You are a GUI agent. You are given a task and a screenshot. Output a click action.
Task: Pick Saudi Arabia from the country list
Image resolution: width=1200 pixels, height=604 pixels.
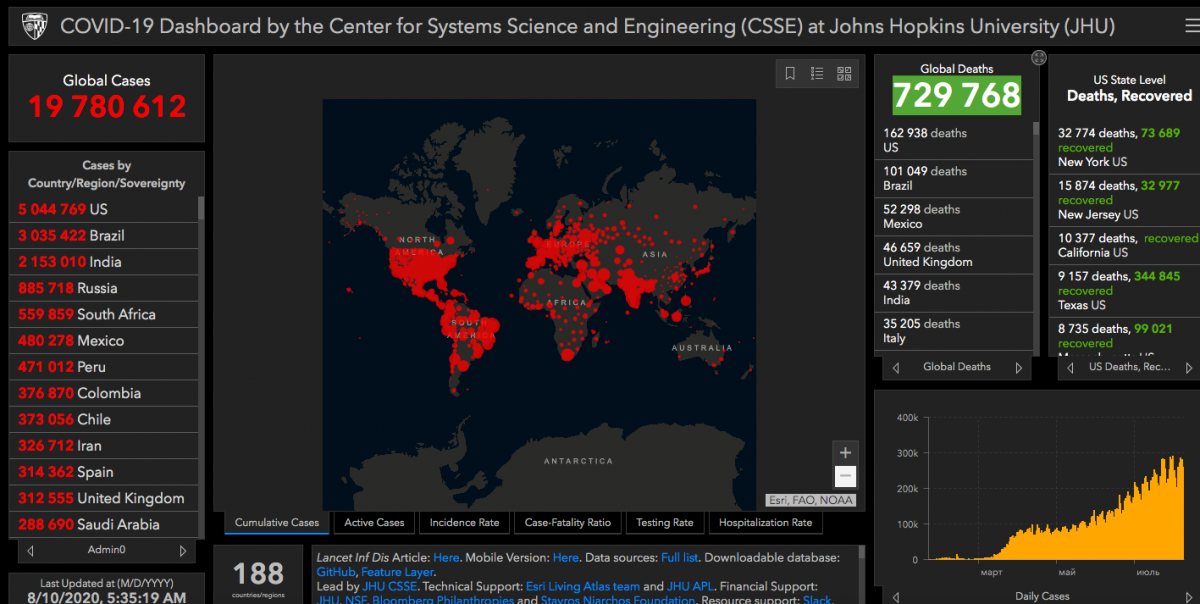click(104, 524)
